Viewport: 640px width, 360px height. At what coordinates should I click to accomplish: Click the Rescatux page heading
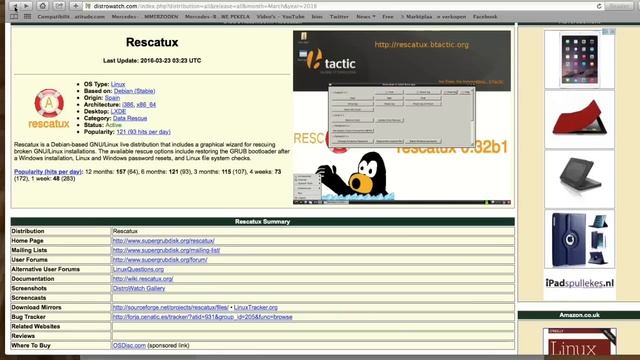[152, 42]
